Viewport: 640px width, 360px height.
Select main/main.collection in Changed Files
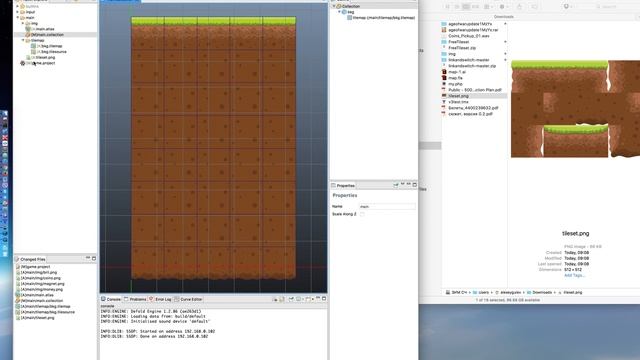(39, 300)
